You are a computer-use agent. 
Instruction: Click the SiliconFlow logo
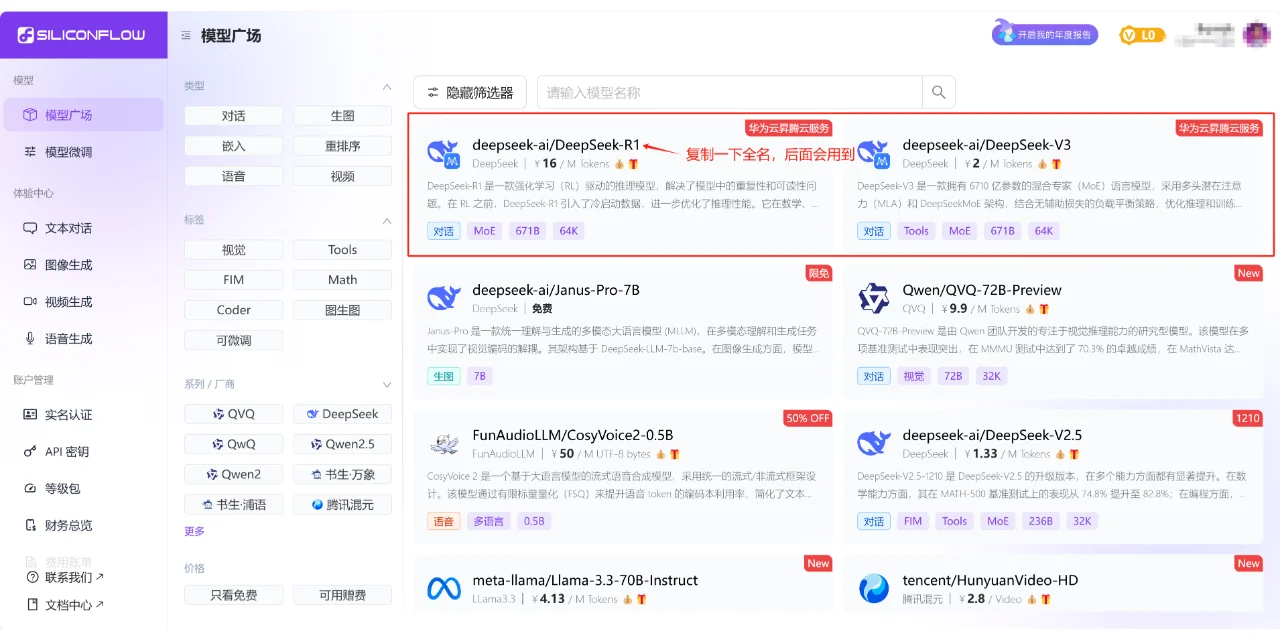[x=83, y=34]
